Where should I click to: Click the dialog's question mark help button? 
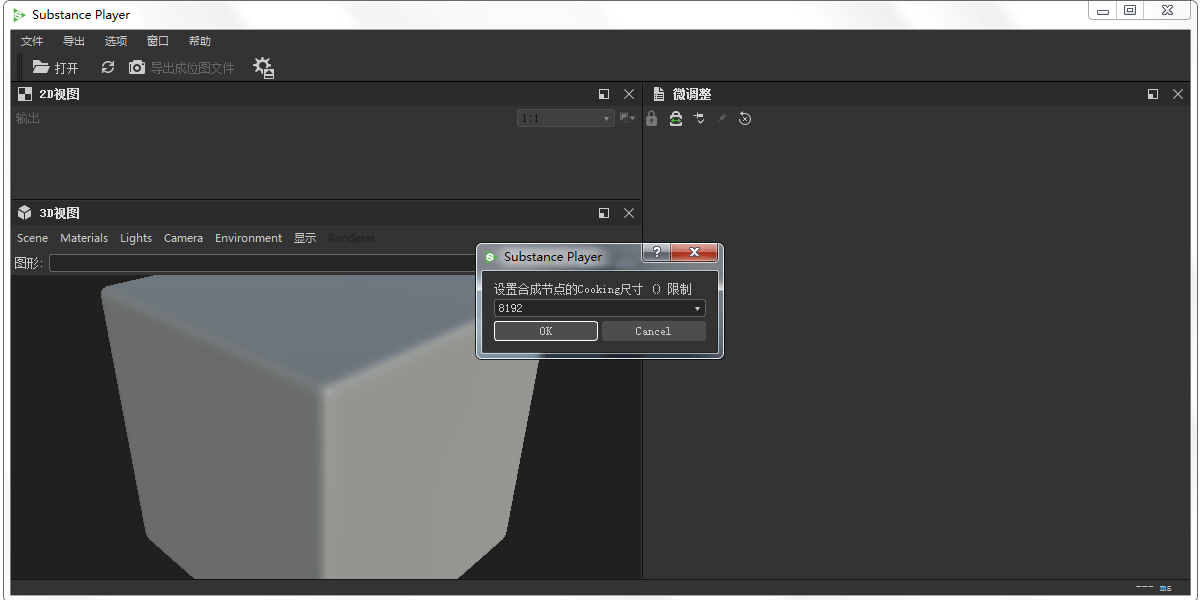[656, 252]
